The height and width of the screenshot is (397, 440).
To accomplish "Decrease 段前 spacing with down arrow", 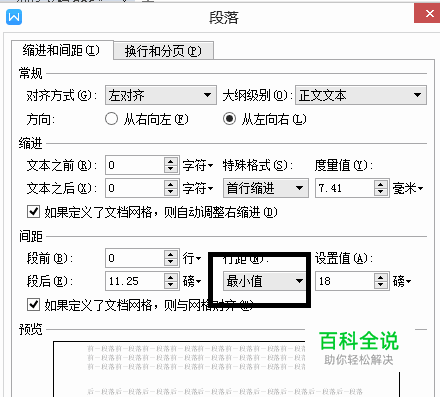I will (171, 262).
